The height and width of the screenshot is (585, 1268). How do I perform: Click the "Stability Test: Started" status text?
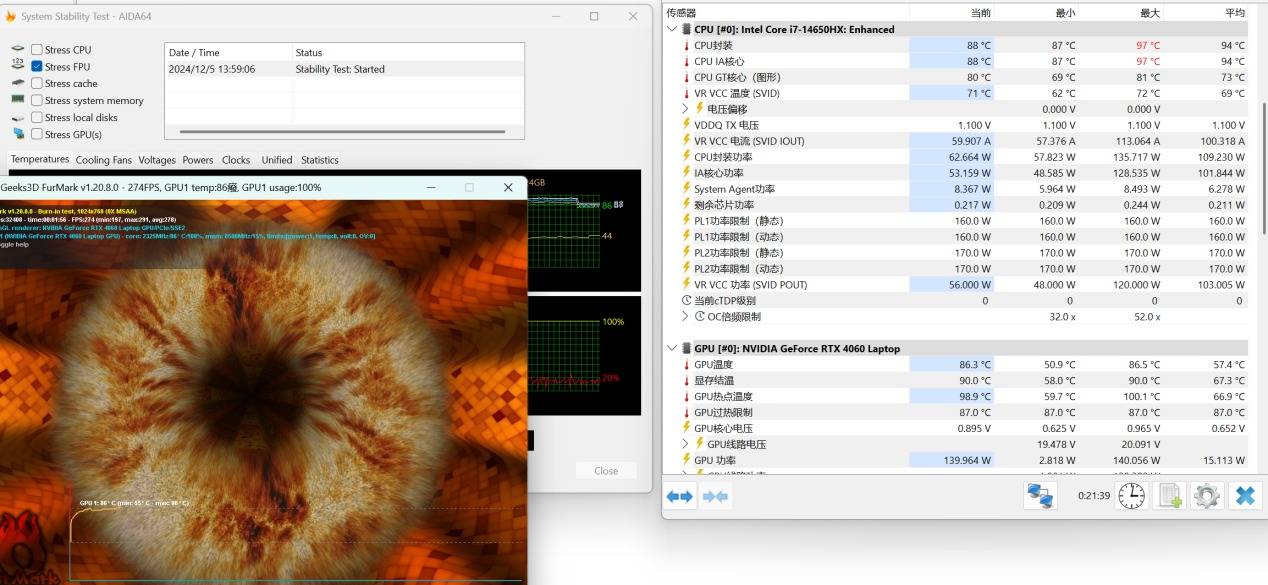tap(340, 69)
